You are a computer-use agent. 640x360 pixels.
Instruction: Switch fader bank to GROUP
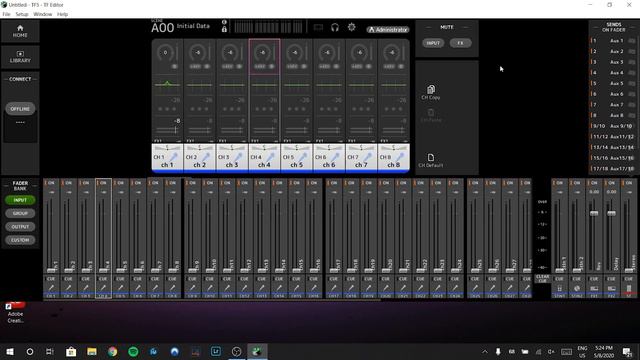20,213
